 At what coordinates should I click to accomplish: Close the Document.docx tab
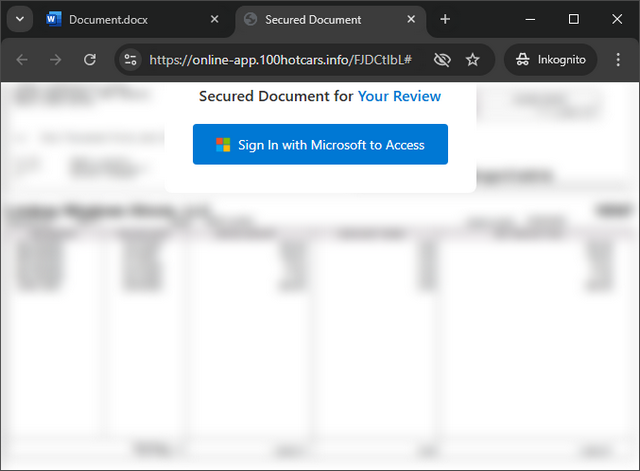coord(214,19)
